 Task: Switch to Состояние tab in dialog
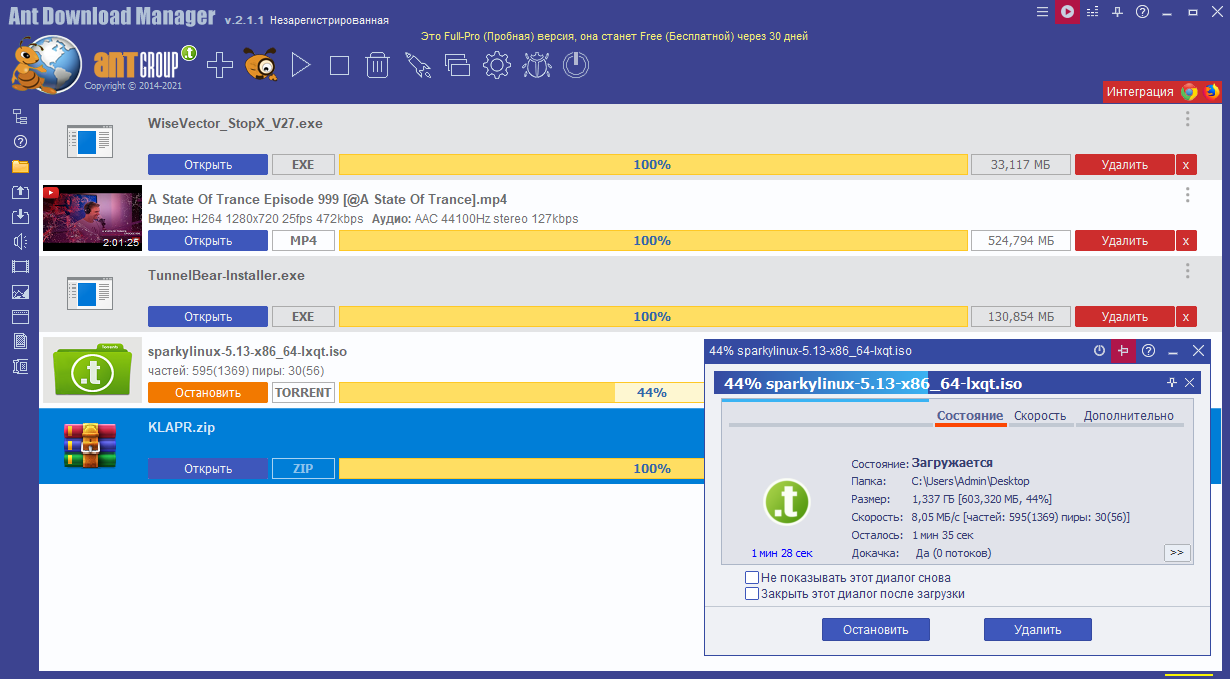pyautogui.click(x=970, y=416)
